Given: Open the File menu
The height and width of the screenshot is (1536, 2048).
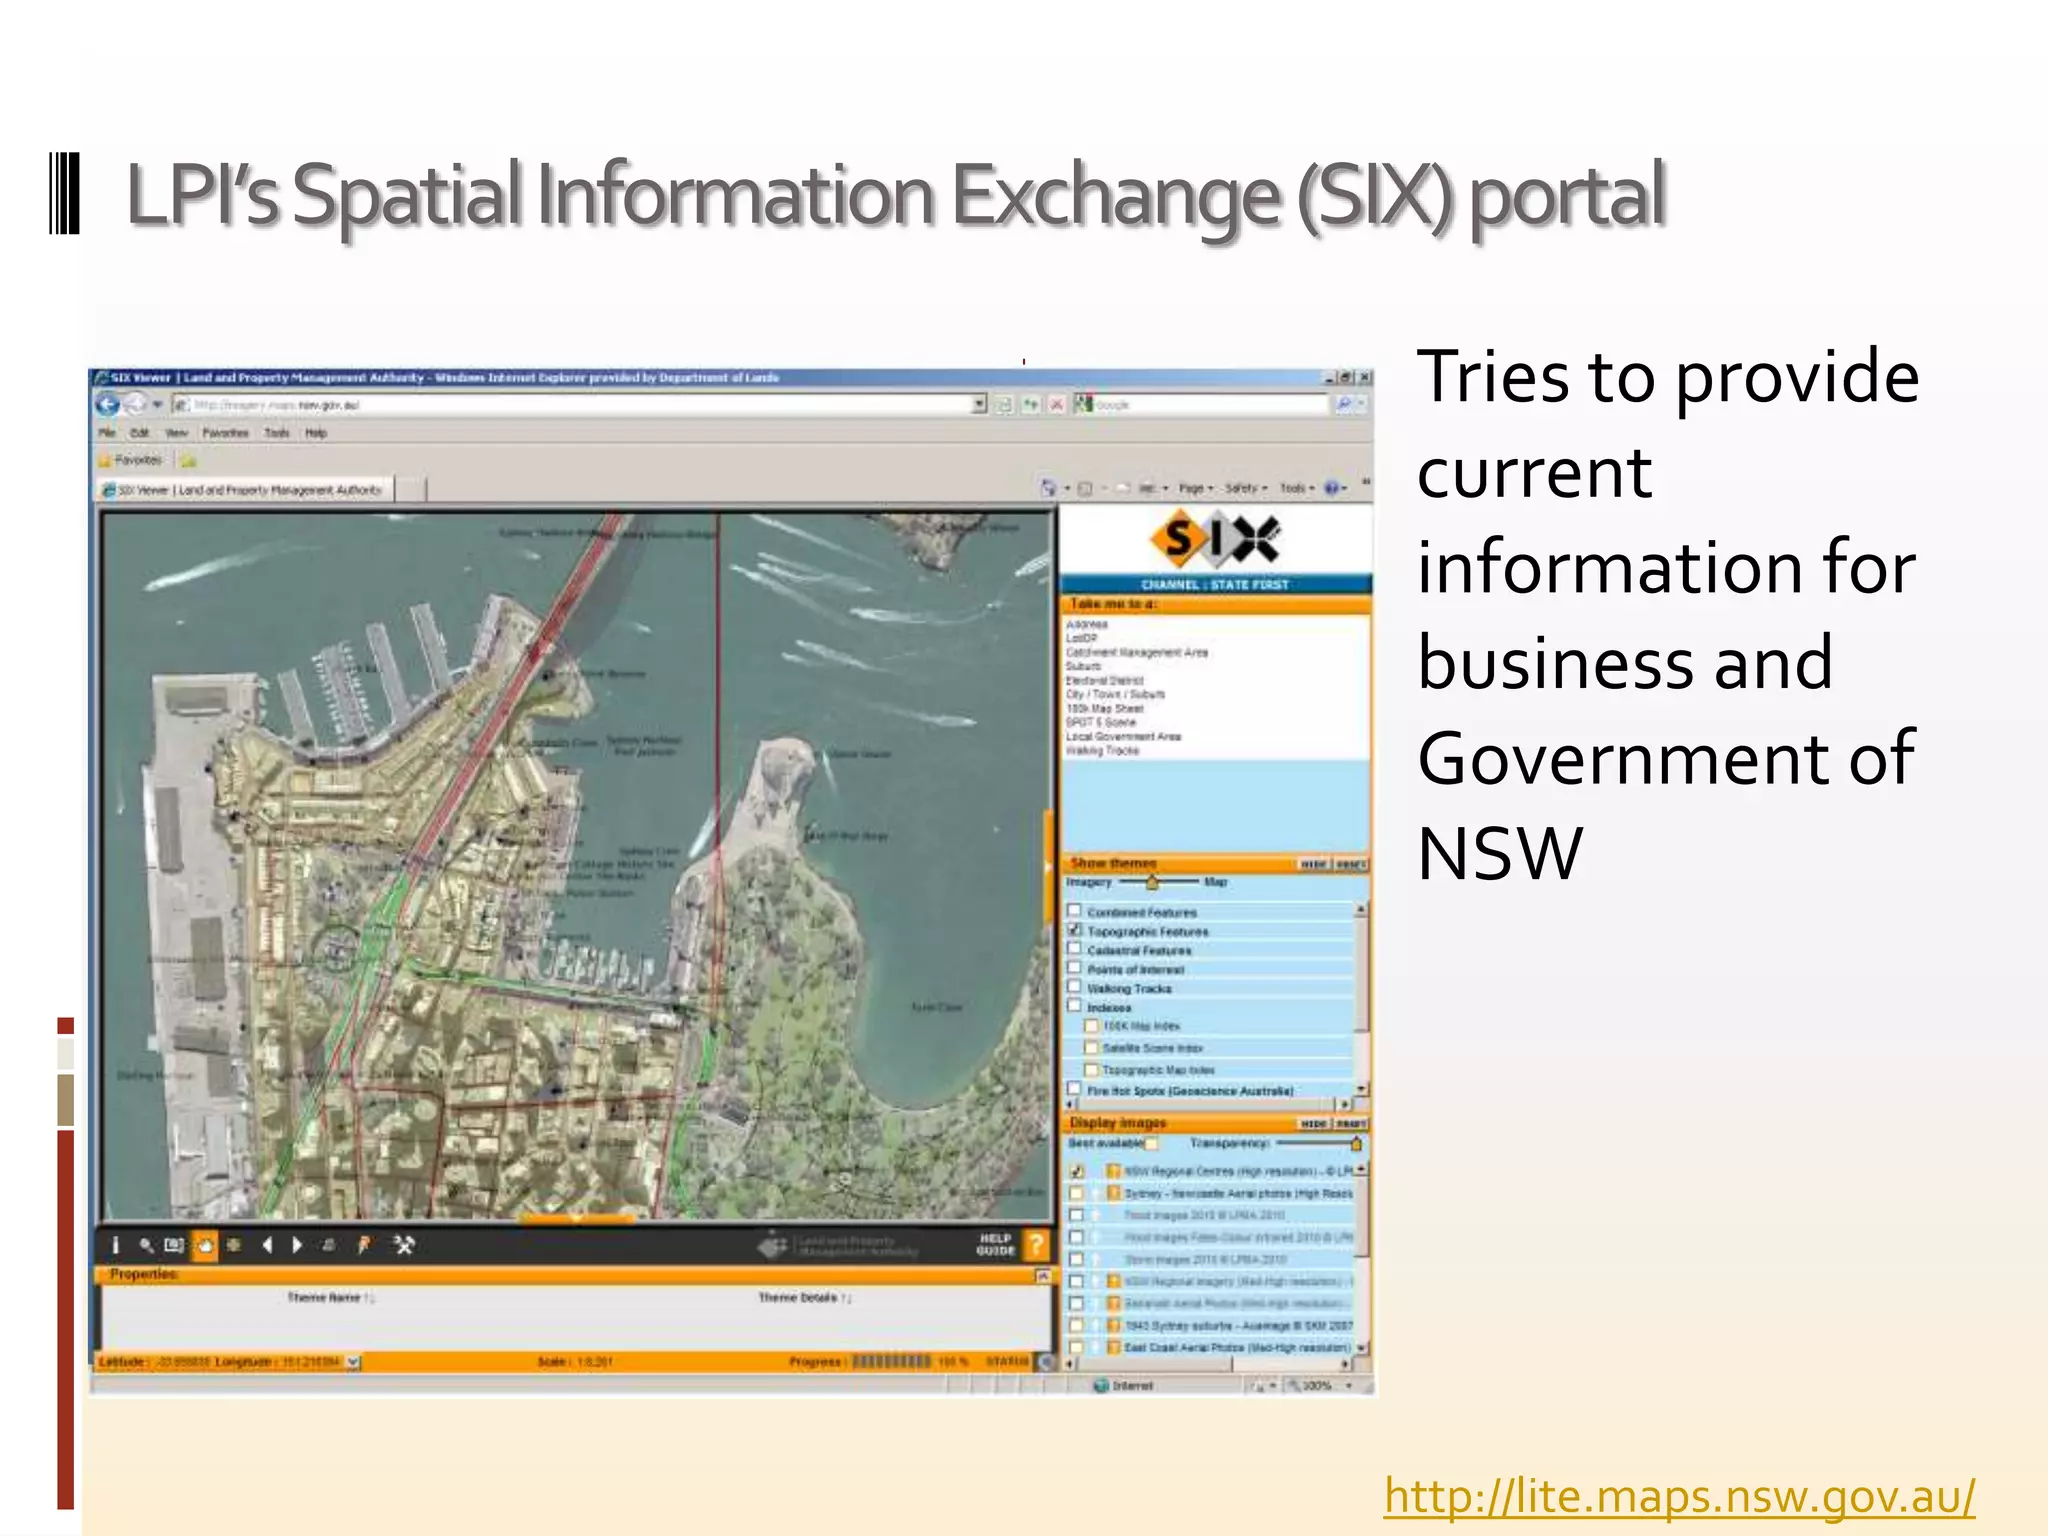Looking at the screenshot, I should [107, 433].
